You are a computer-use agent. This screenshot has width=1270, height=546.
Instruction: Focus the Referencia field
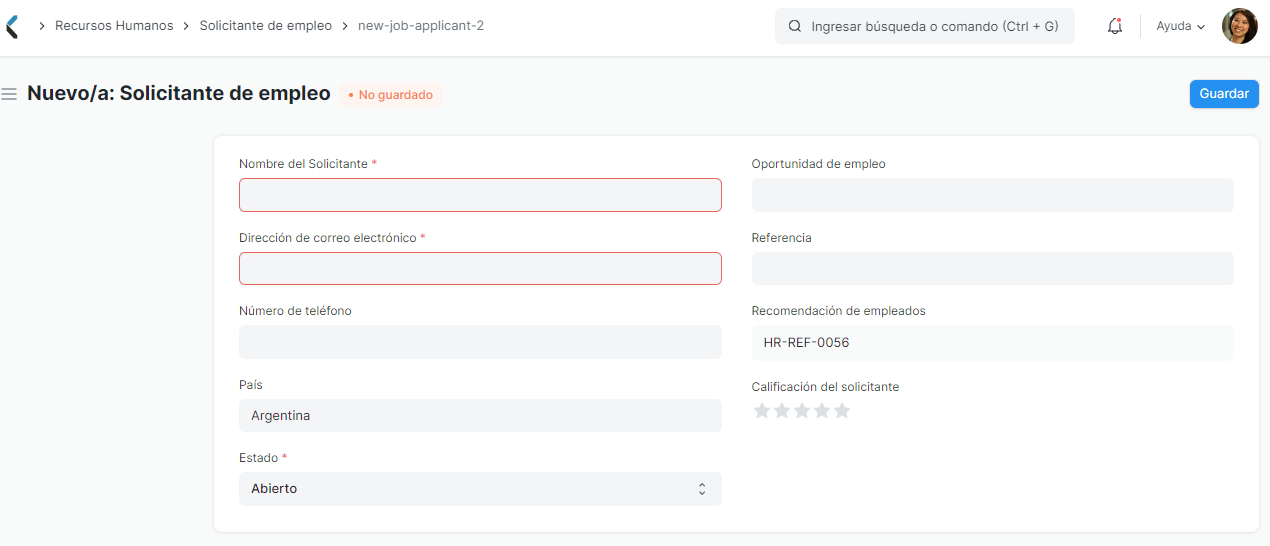click(993, 269)
